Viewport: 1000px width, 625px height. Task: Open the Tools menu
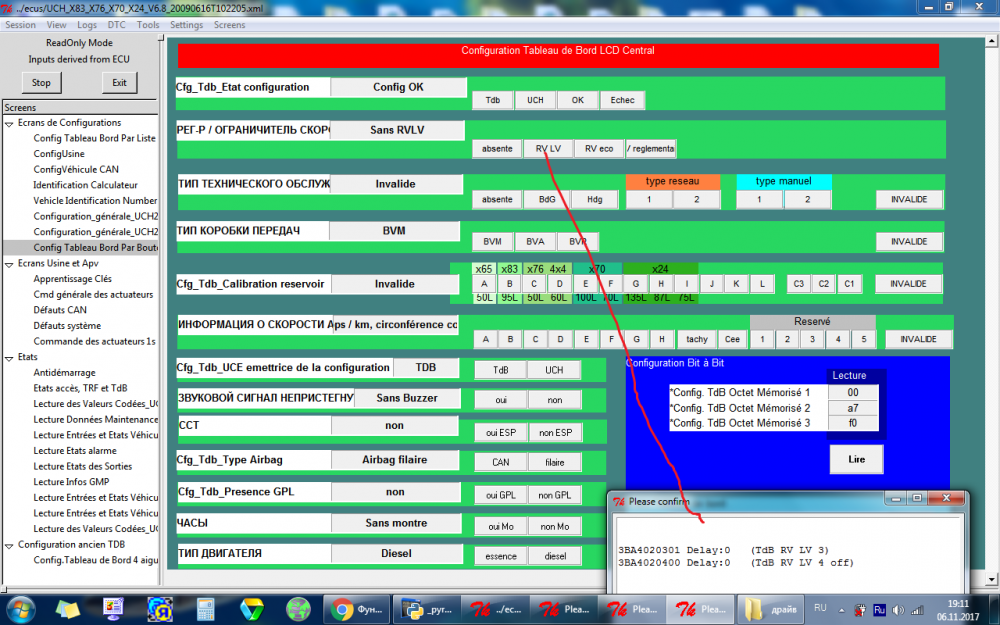[x=148, y=25]
